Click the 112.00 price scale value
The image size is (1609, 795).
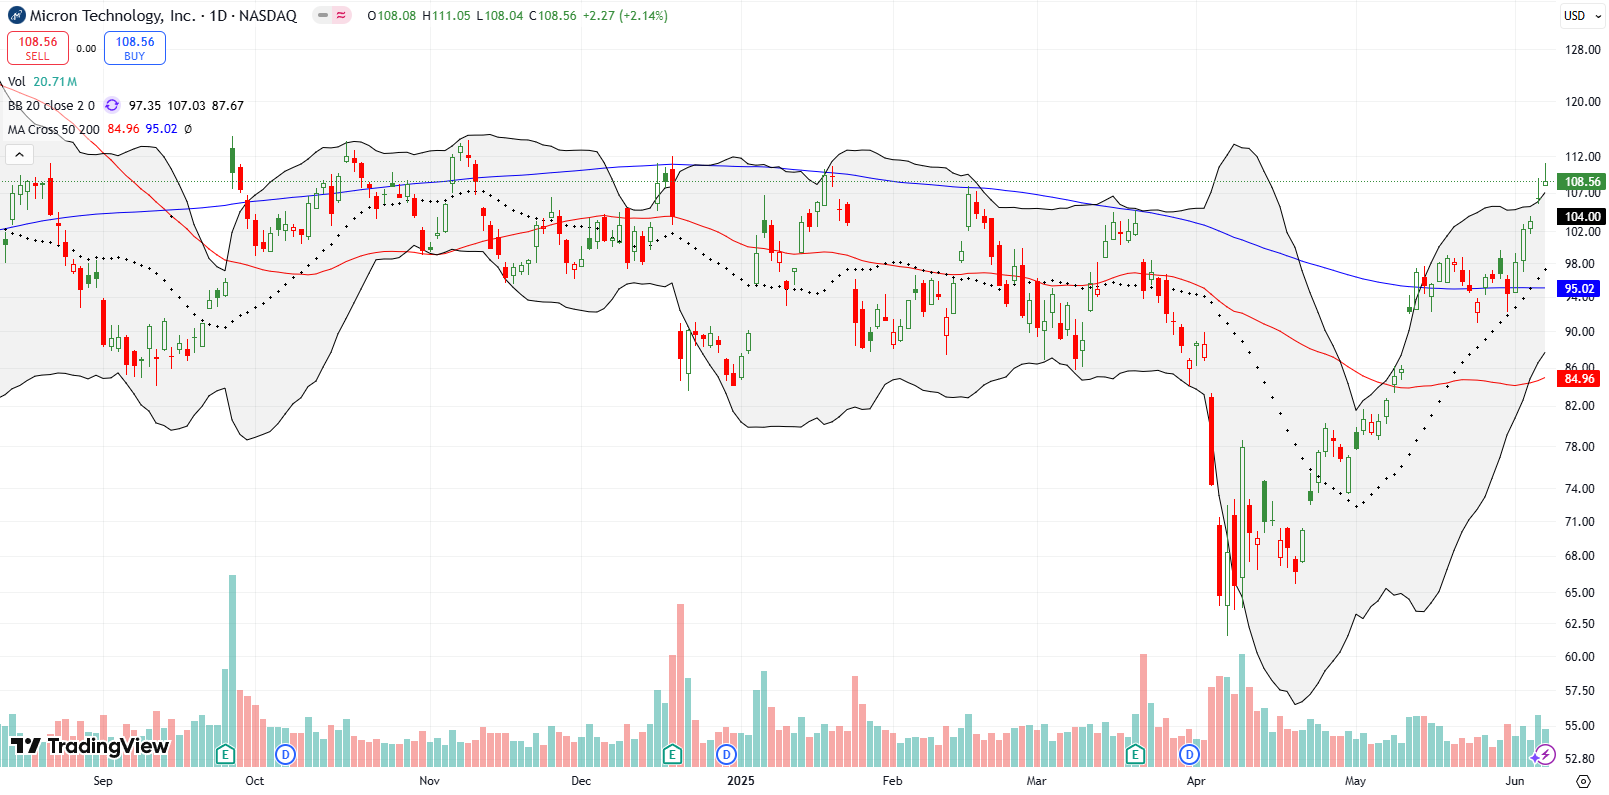[1582, 157]
